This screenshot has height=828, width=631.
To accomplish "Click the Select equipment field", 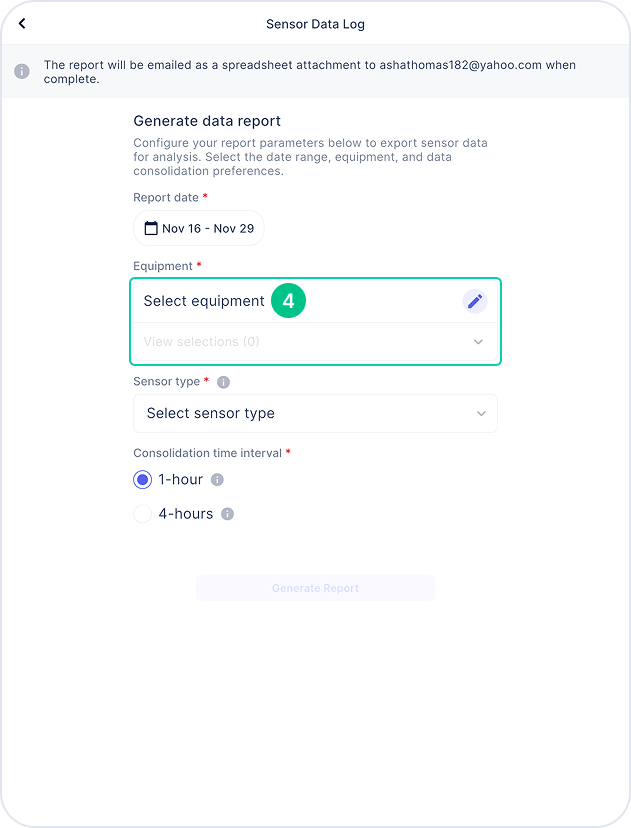I will pos(315,301).
